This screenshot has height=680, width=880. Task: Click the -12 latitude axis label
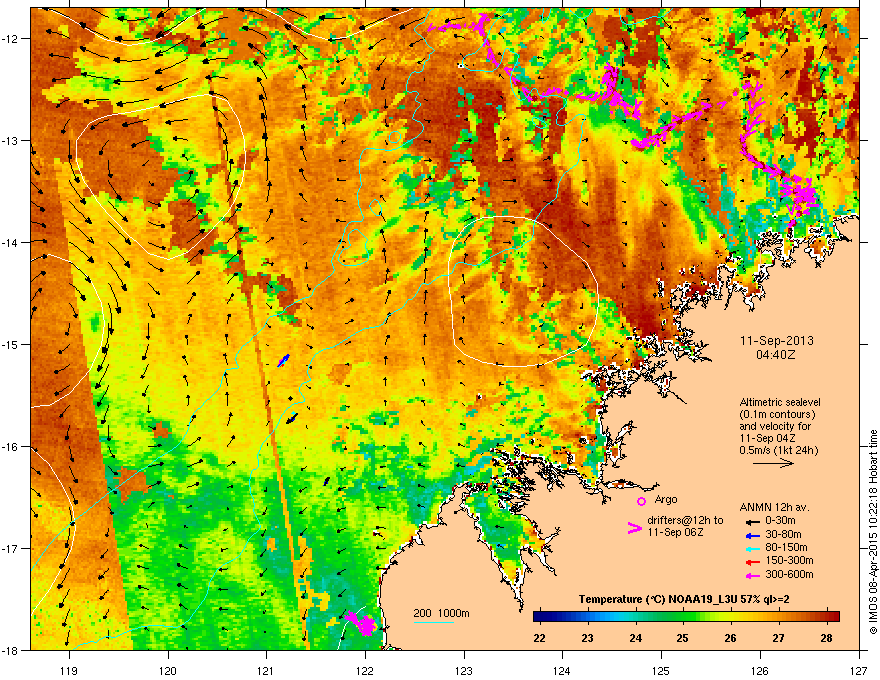coord(10,38)
